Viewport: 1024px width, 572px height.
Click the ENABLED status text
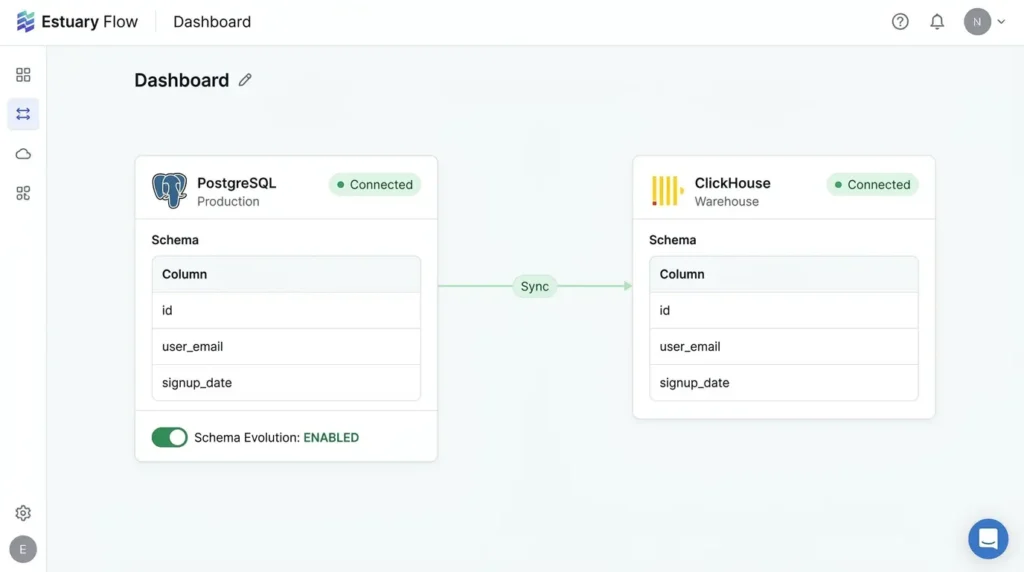pyautogui.click(x=331, y=437)
